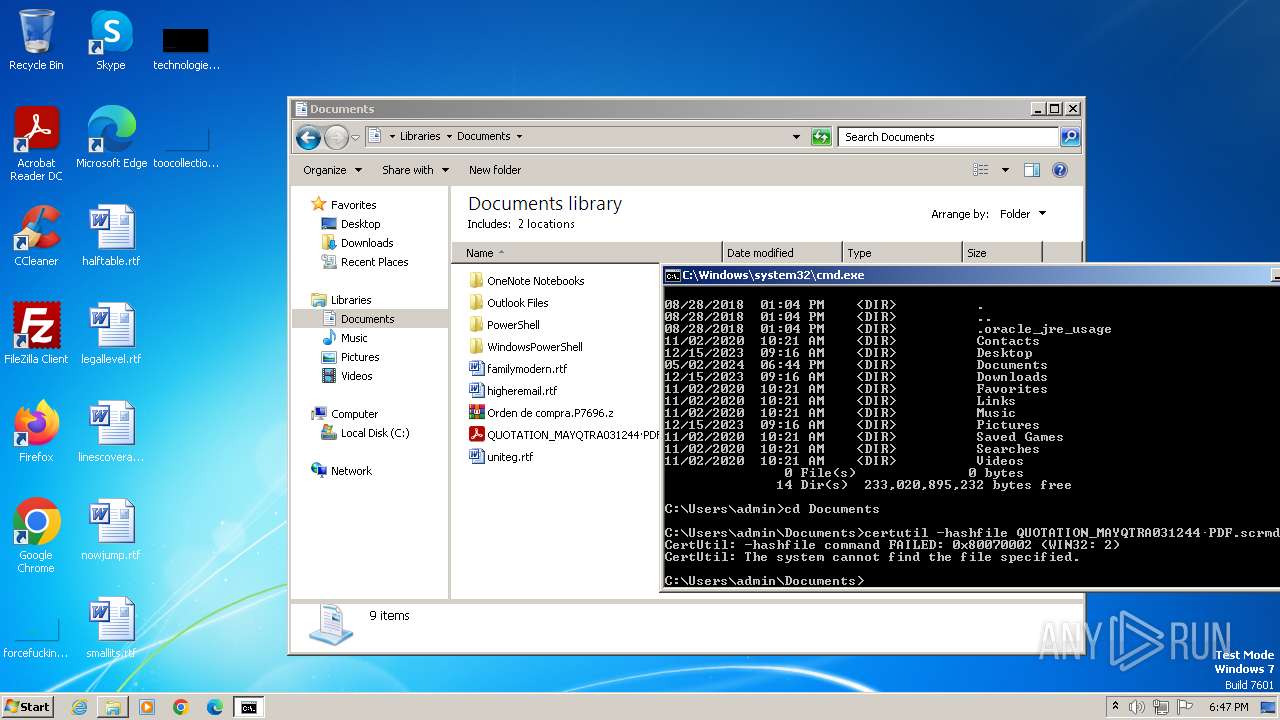Open the Recycle Bin desktop icon
Screen dimensions: 1280x720
(x=36, y=40)
